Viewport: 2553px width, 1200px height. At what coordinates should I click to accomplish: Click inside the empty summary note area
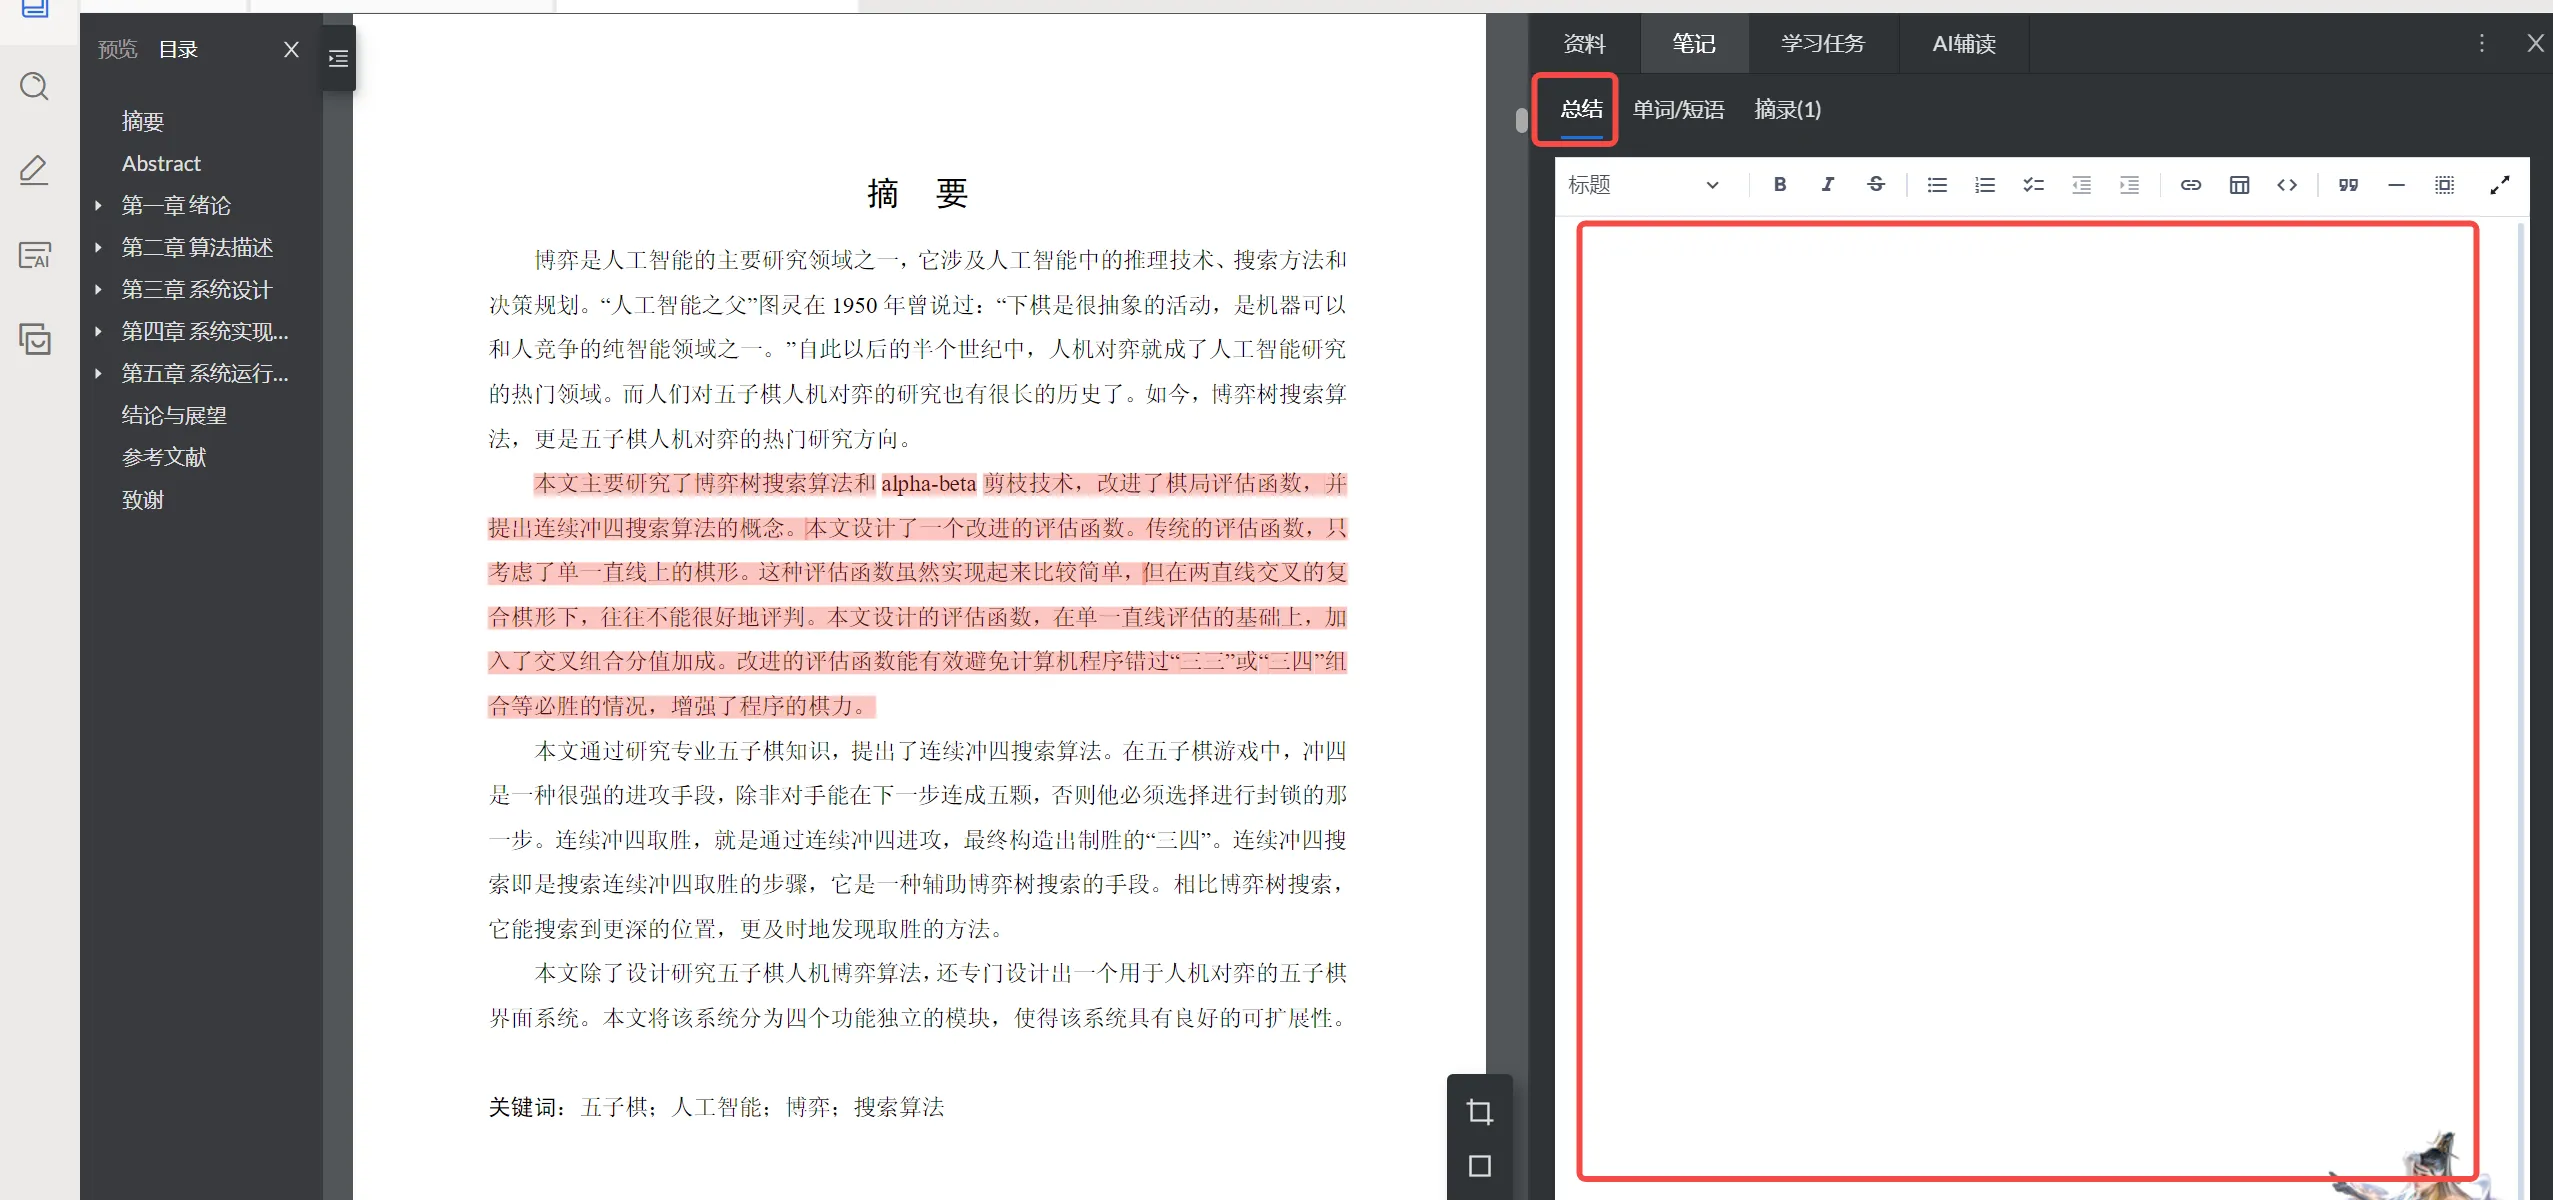[x=2026, y=700]
